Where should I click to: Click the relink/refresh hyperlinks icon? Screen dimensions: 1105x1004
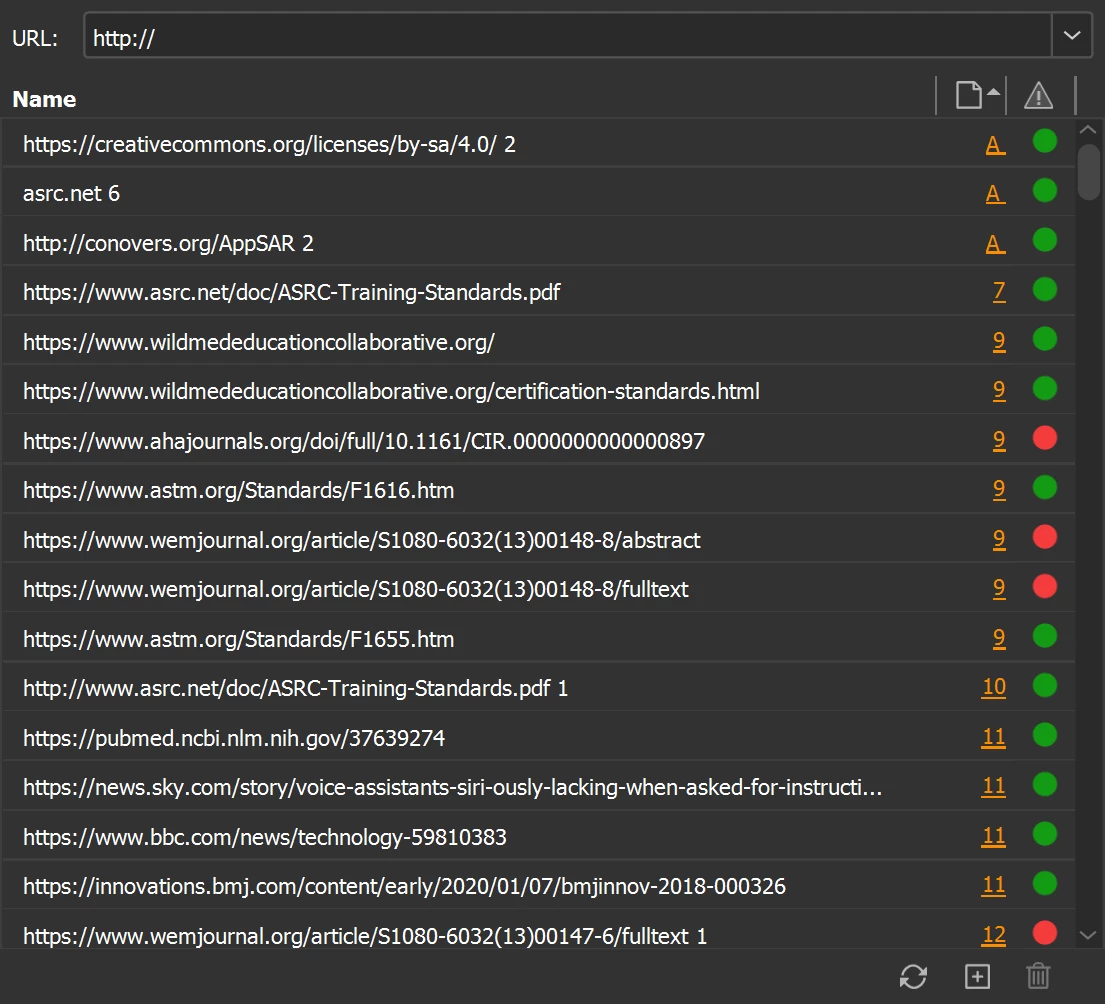pyautogui.click(x=913, y=977)
